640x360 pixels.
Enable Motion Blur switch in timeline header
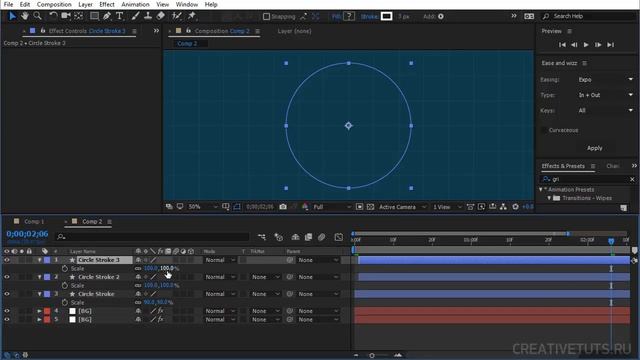pos(322,237)
